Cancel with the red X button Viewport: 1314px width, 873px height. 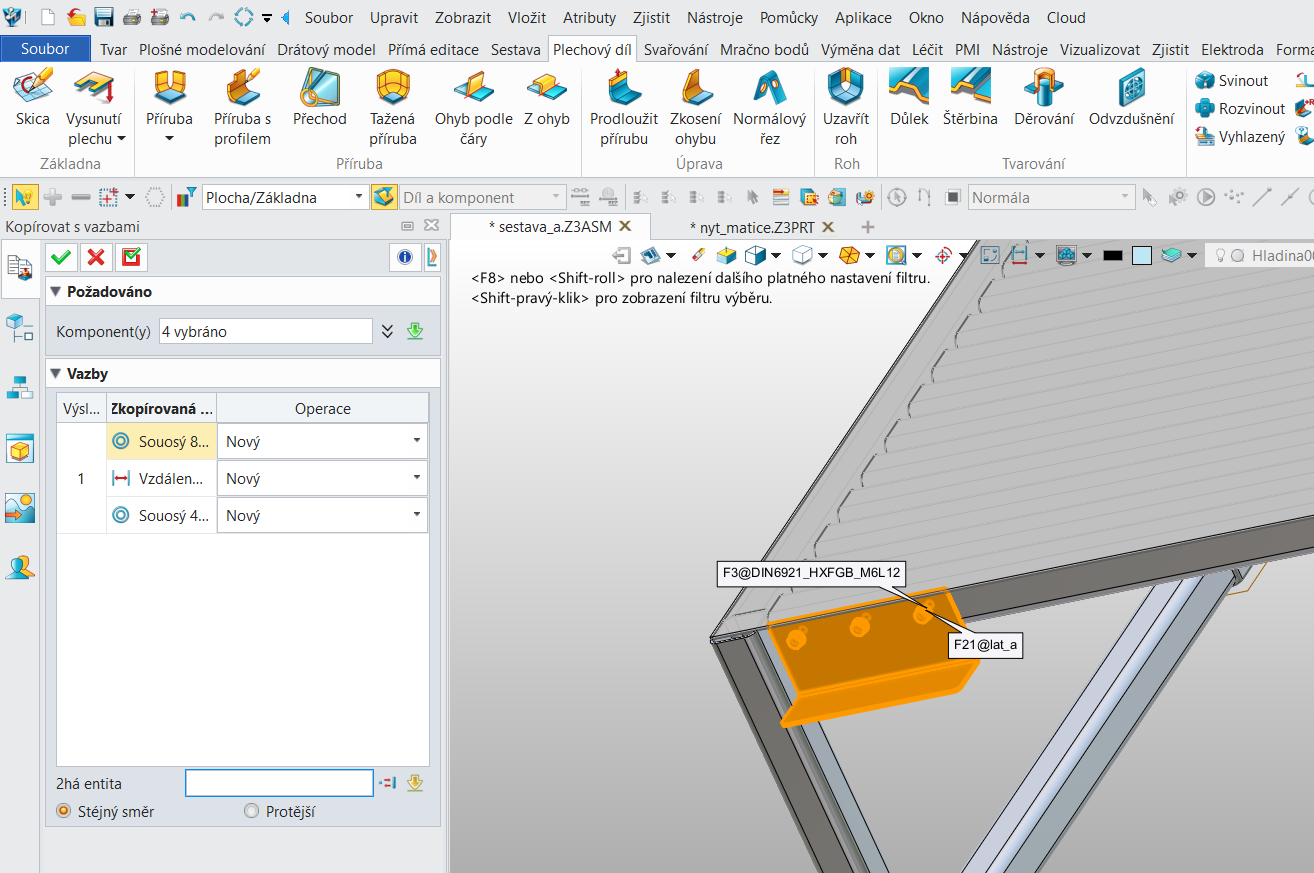[96, 258]
